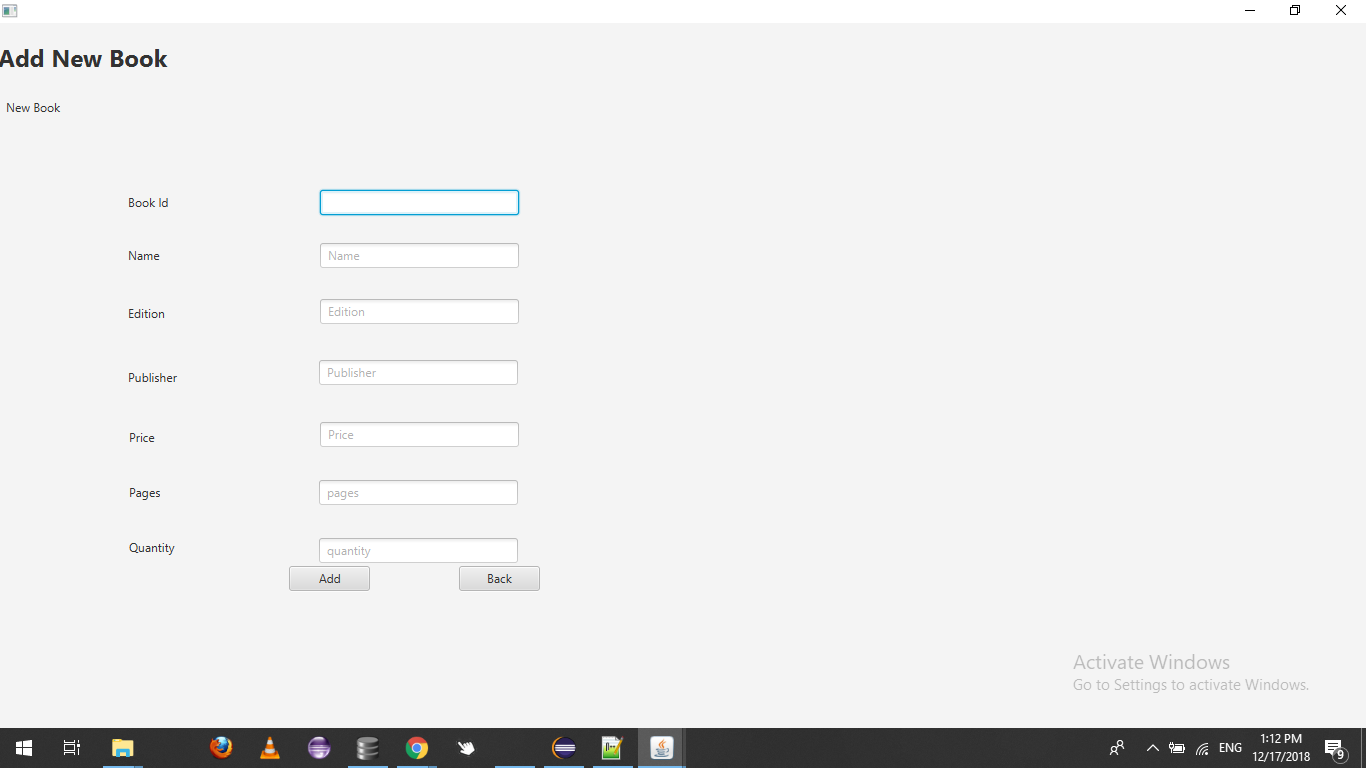
Task: Click the Windows Start button
Action: (x=23, y=747)
